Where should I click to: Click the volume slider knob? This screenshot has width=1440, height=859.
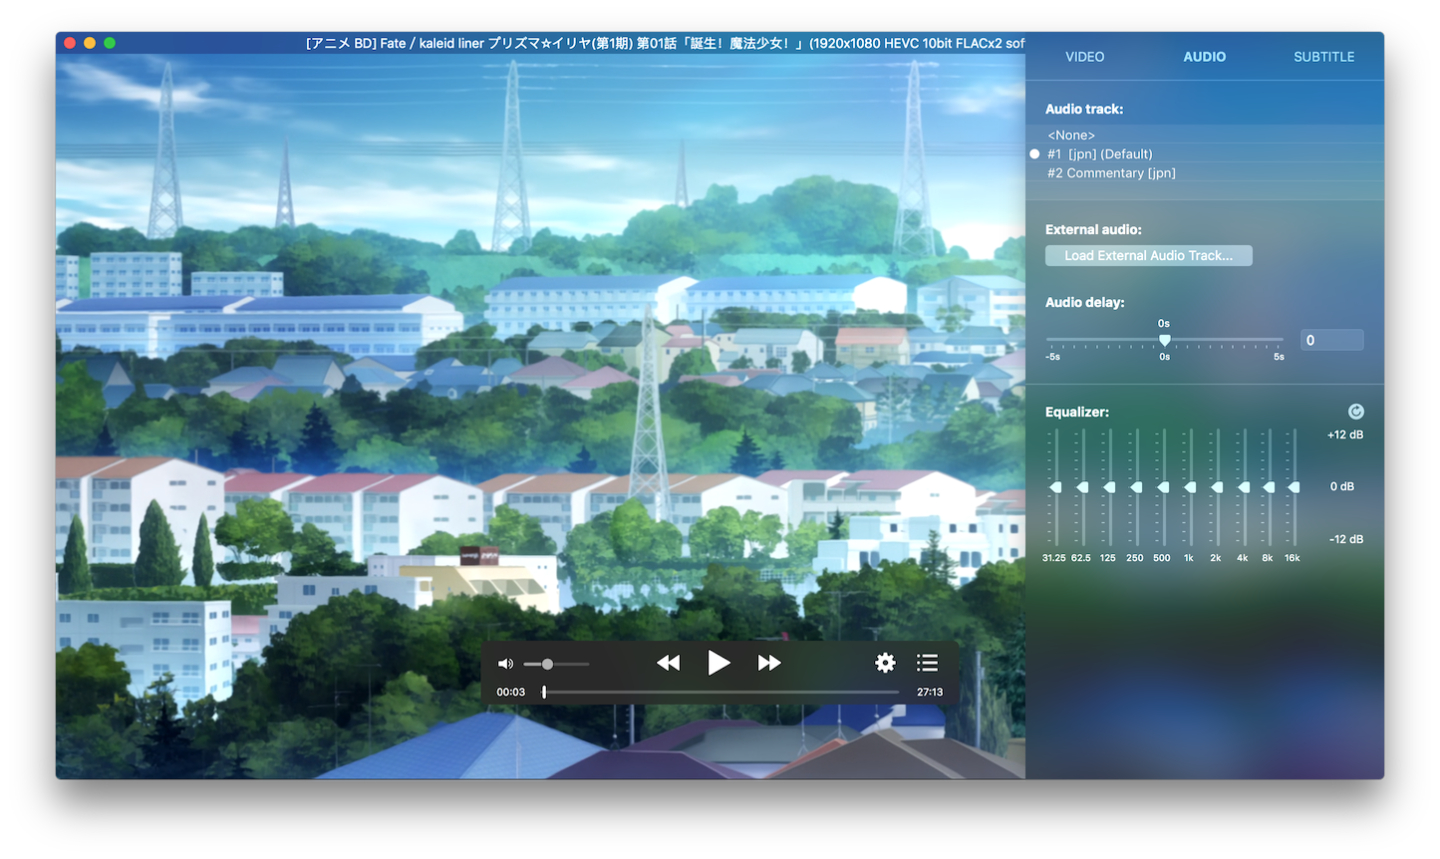click(x=547, y=664)
